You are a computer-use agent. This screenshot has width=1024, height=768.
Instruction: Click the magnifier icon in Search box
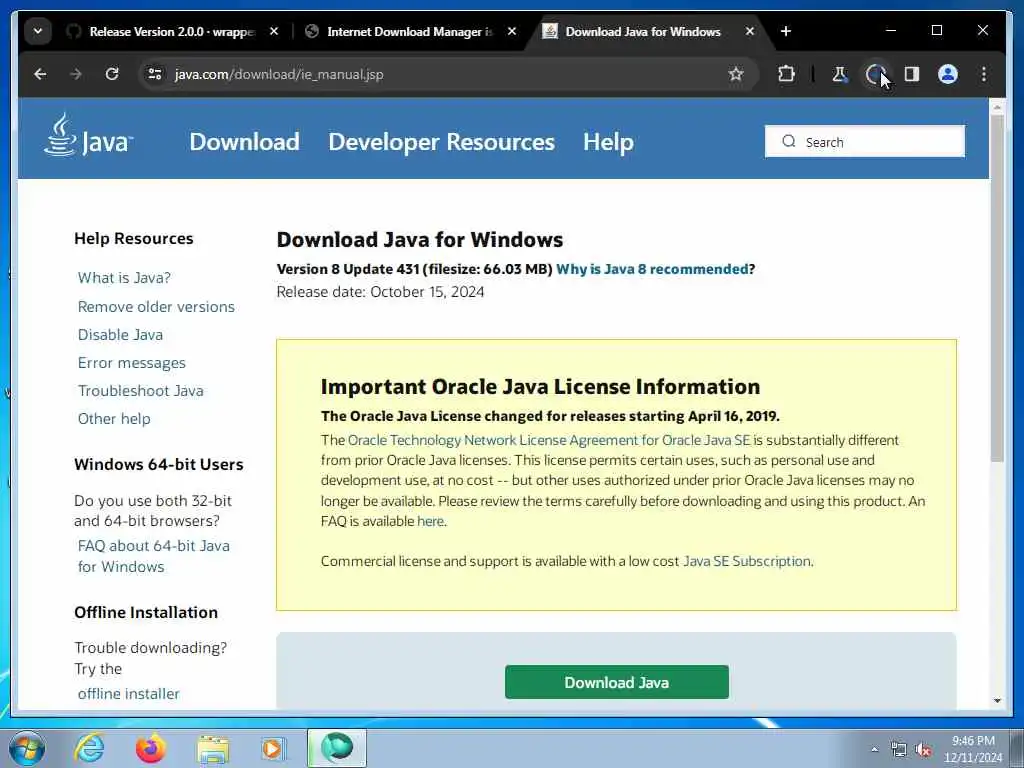pyautogui.click(x=789, y=141)
